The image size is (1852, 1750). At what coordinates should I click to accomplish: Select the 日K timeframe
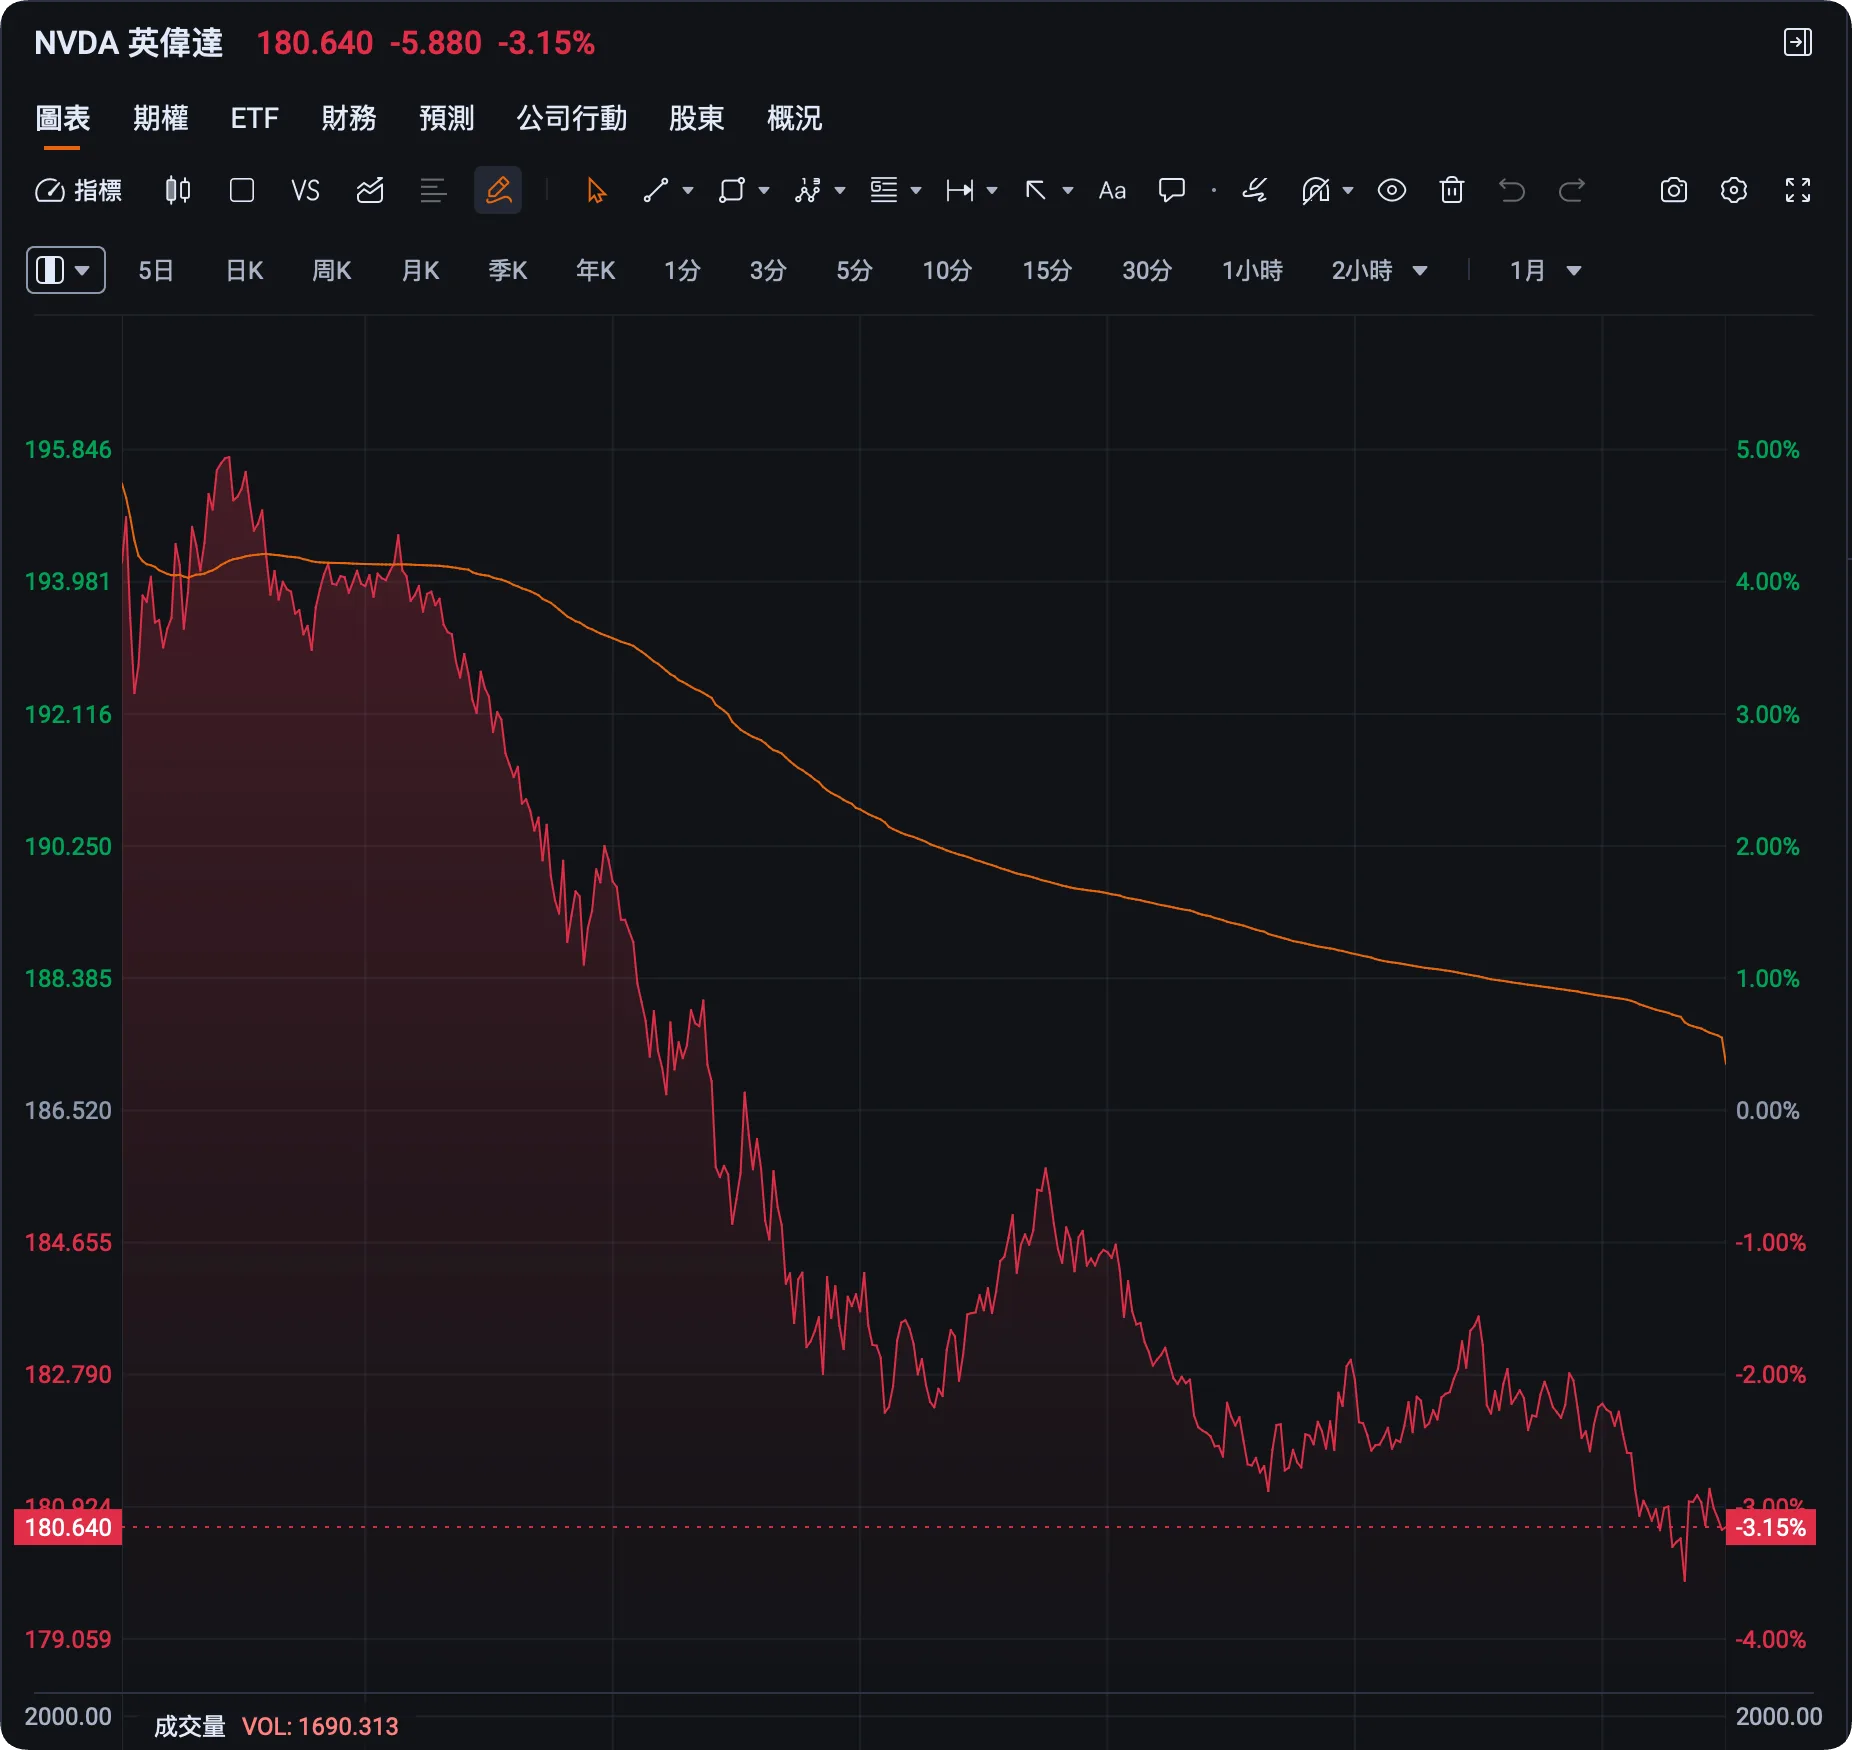(244, 270)
